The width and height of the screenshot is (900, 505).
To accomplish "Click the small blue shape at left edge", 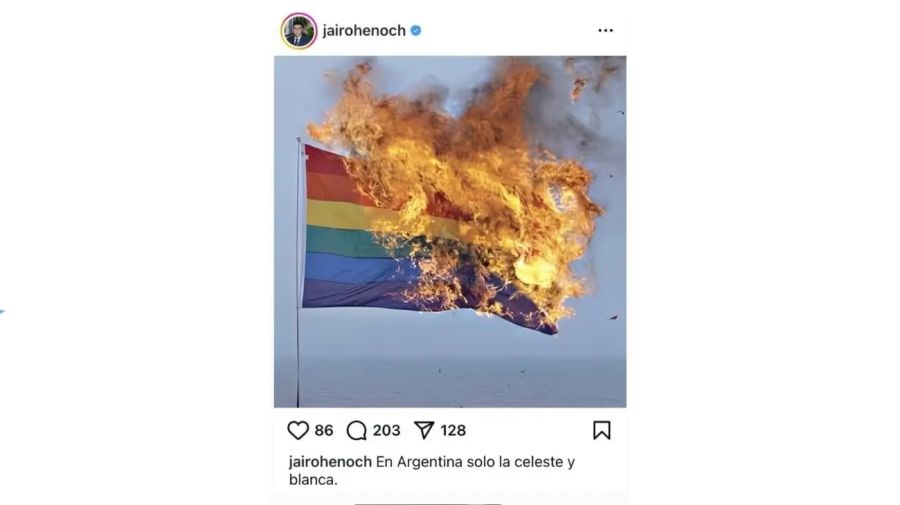I will pos(2,312).
